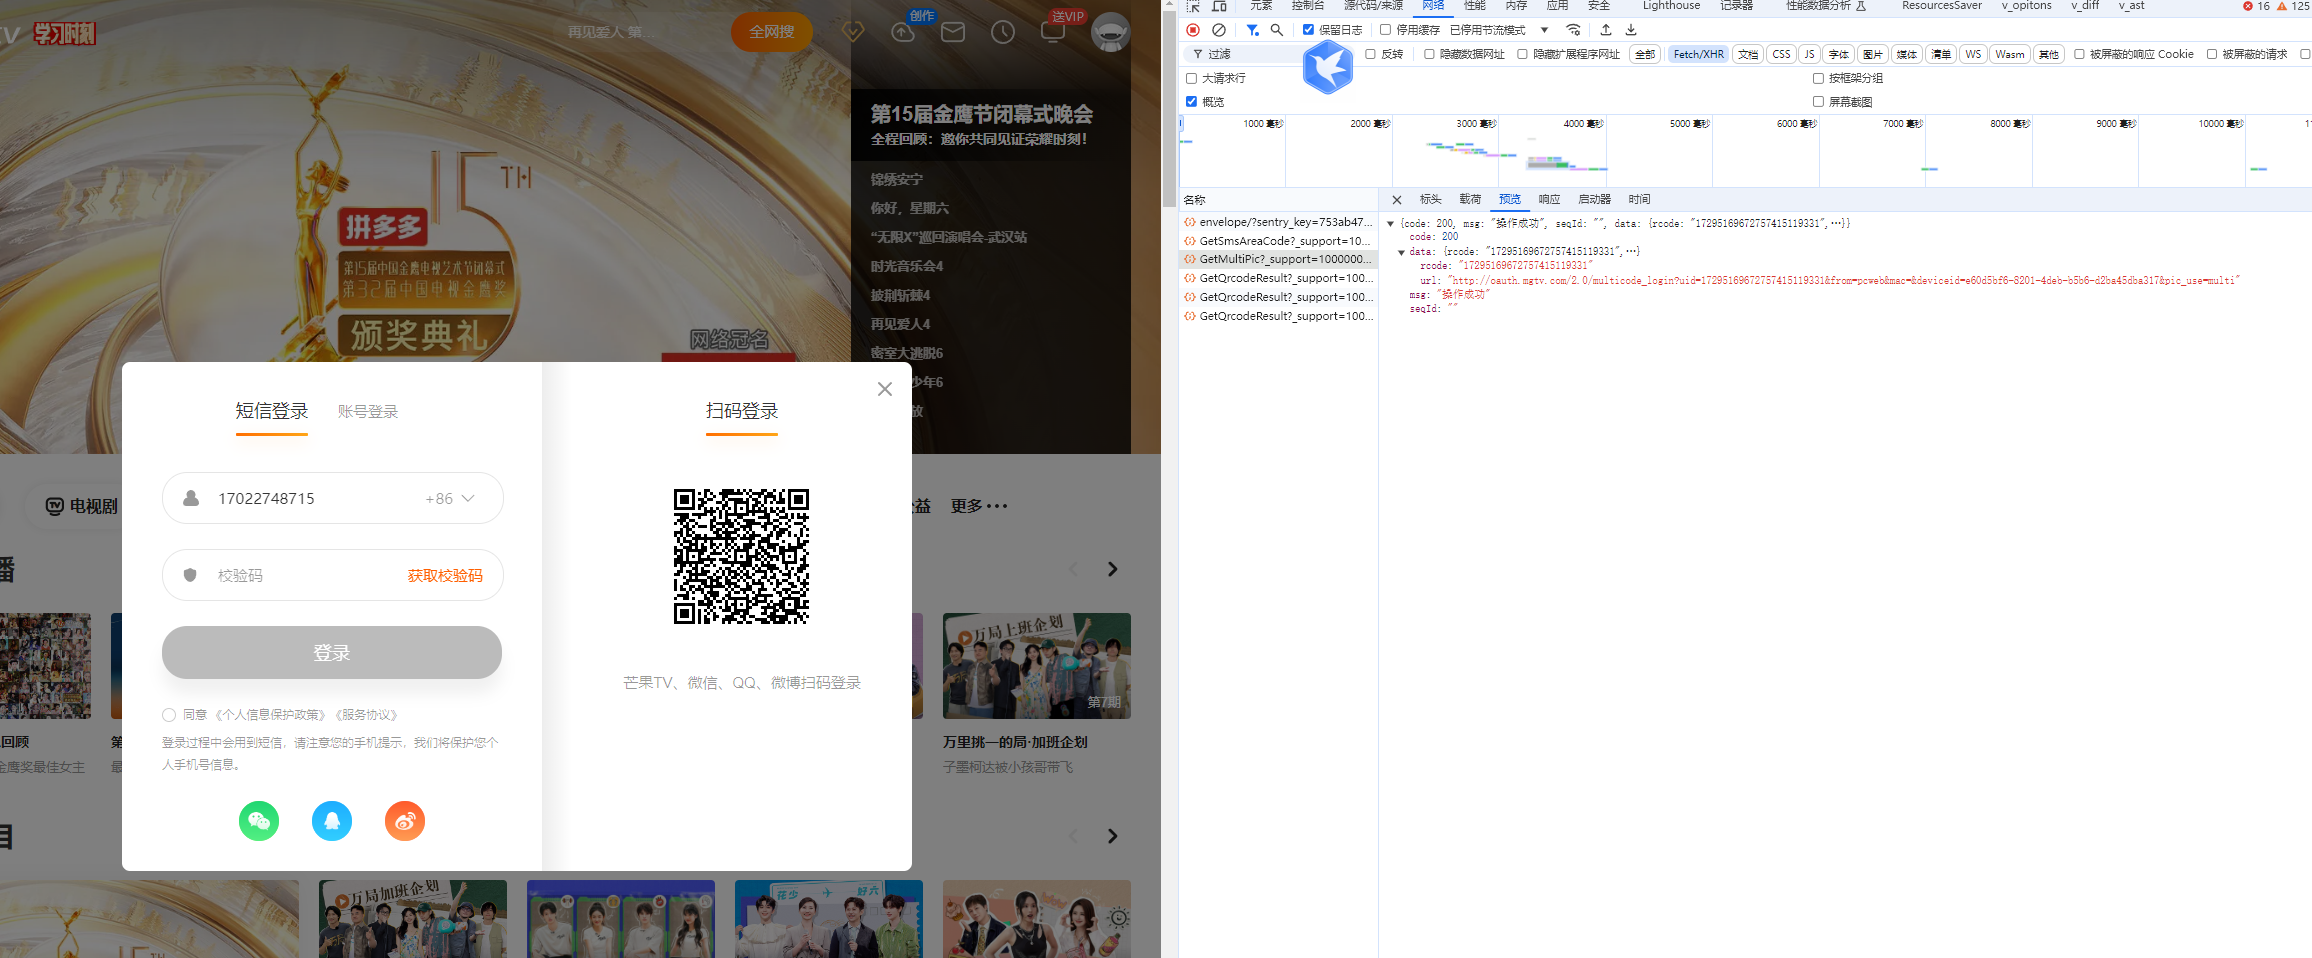Viewport: 2312px width, 958px height.
Task: Toggle the 保留日志 checkbox
Action: pos(1308,30)
